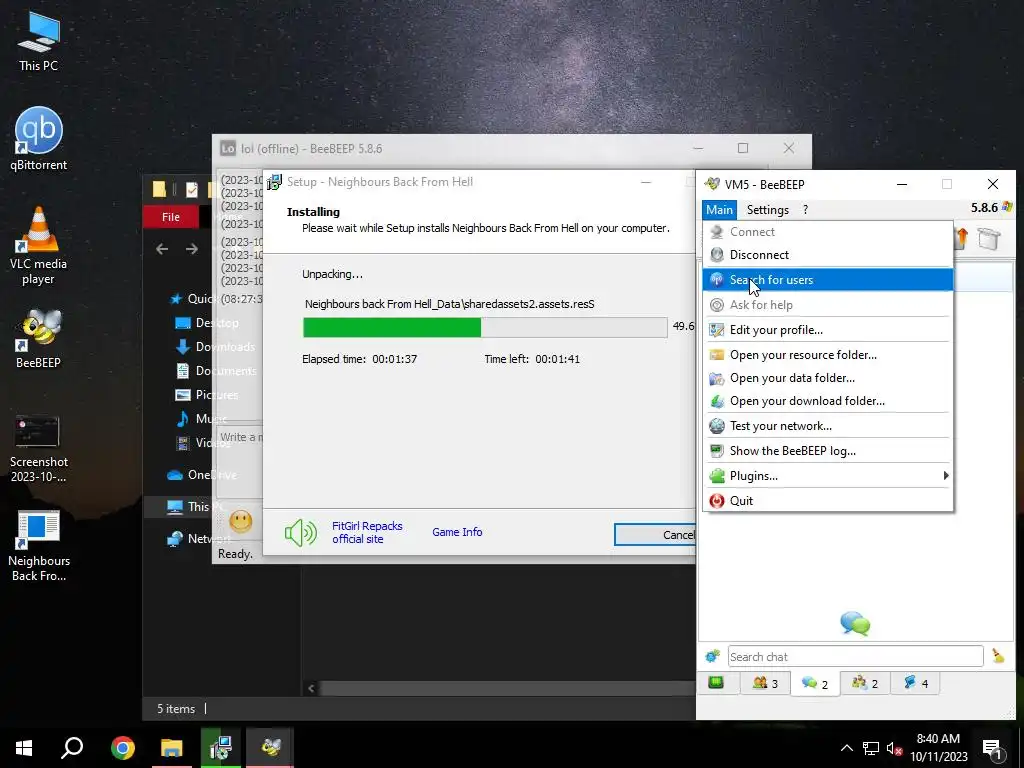Click the installation progress bar

pyautogui.click(x=485, y=327)
